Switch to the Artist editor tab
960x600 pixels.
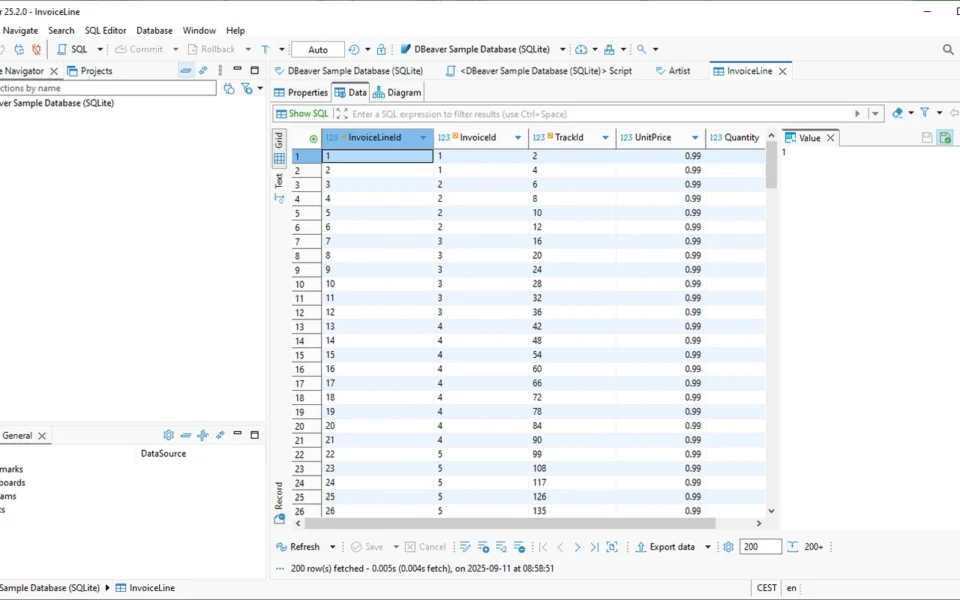672,70
